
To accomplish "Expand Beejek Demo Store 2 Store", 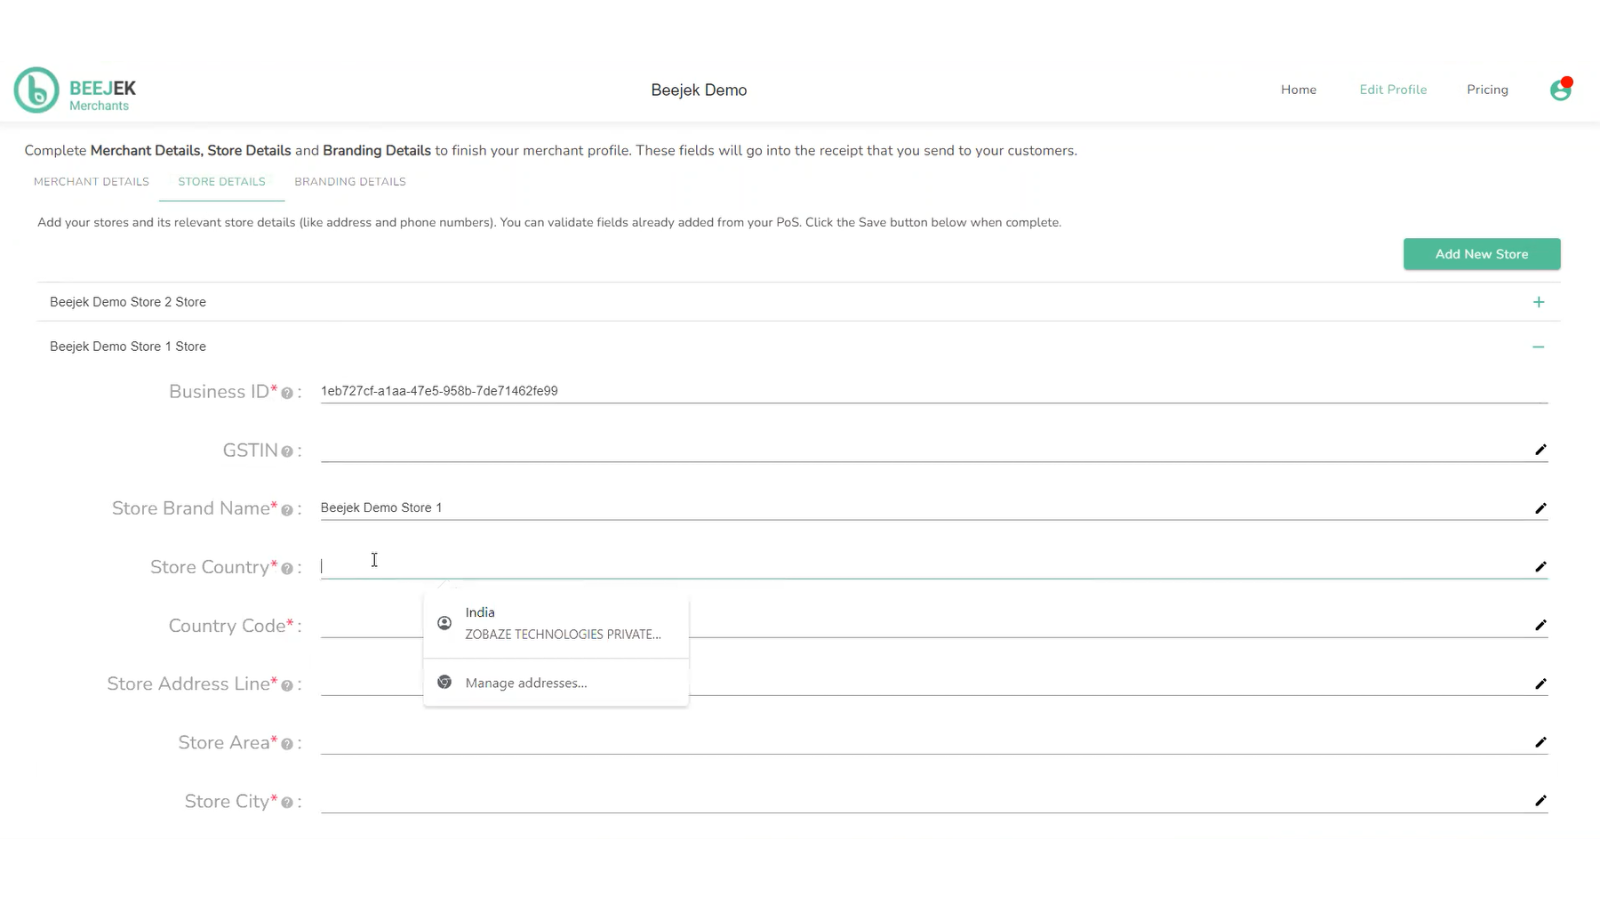I will [x=1538, y=301].
